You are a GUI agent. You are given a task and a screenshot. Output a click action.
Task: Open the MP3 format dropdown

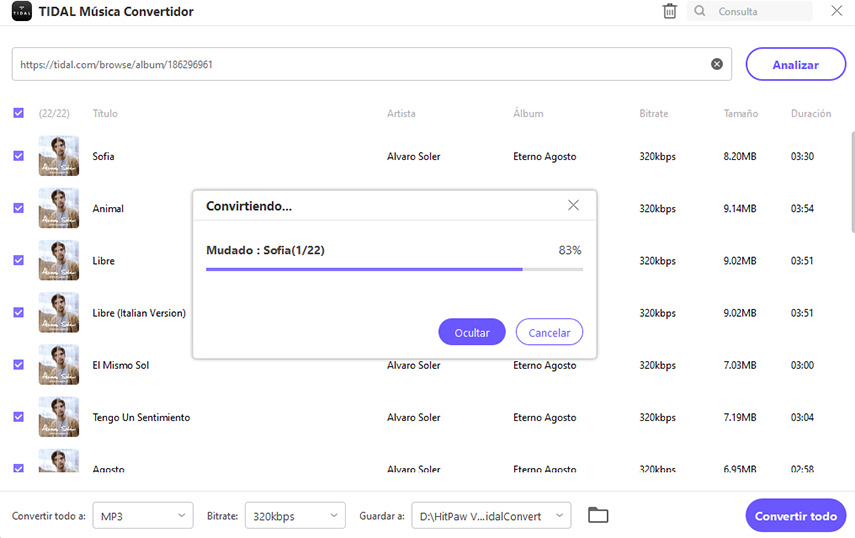click(143, 516)
